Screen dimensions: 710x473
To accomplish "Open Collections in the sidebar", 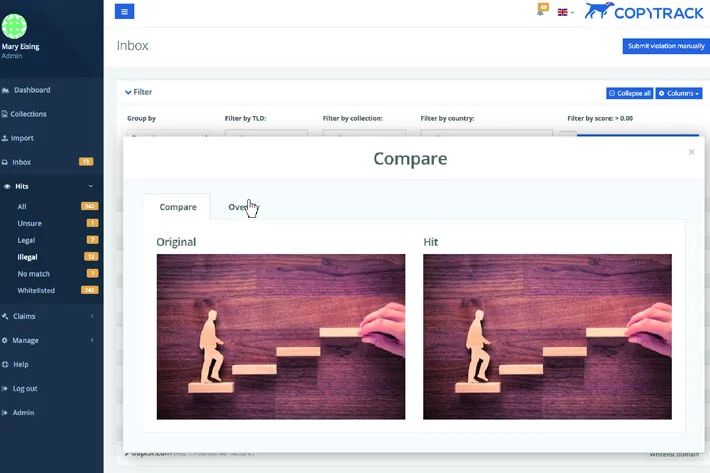I will click(28, 114).
